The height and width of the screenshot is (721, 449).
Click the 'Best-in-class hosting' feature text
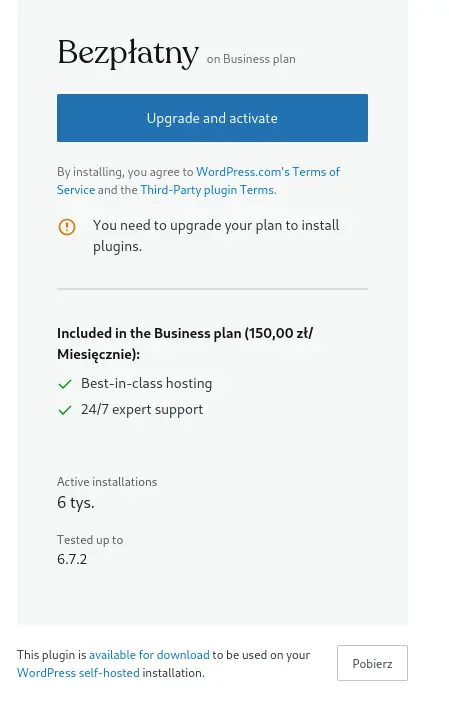146,383
